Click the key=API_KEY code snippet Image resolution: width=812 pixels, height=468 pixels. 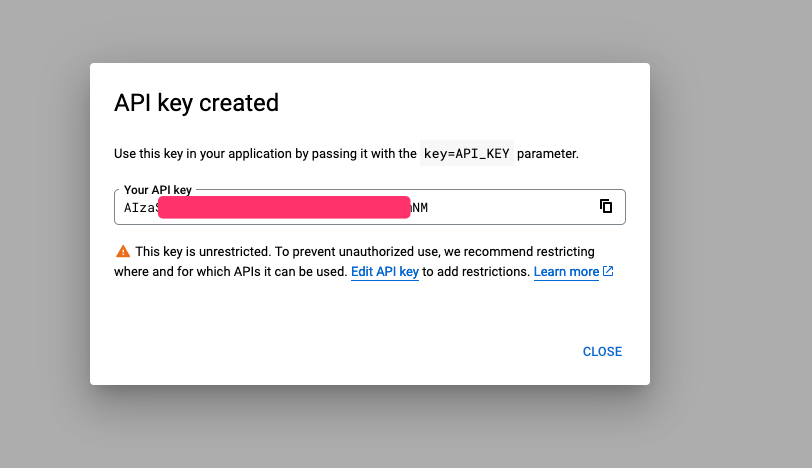(467, 154)
